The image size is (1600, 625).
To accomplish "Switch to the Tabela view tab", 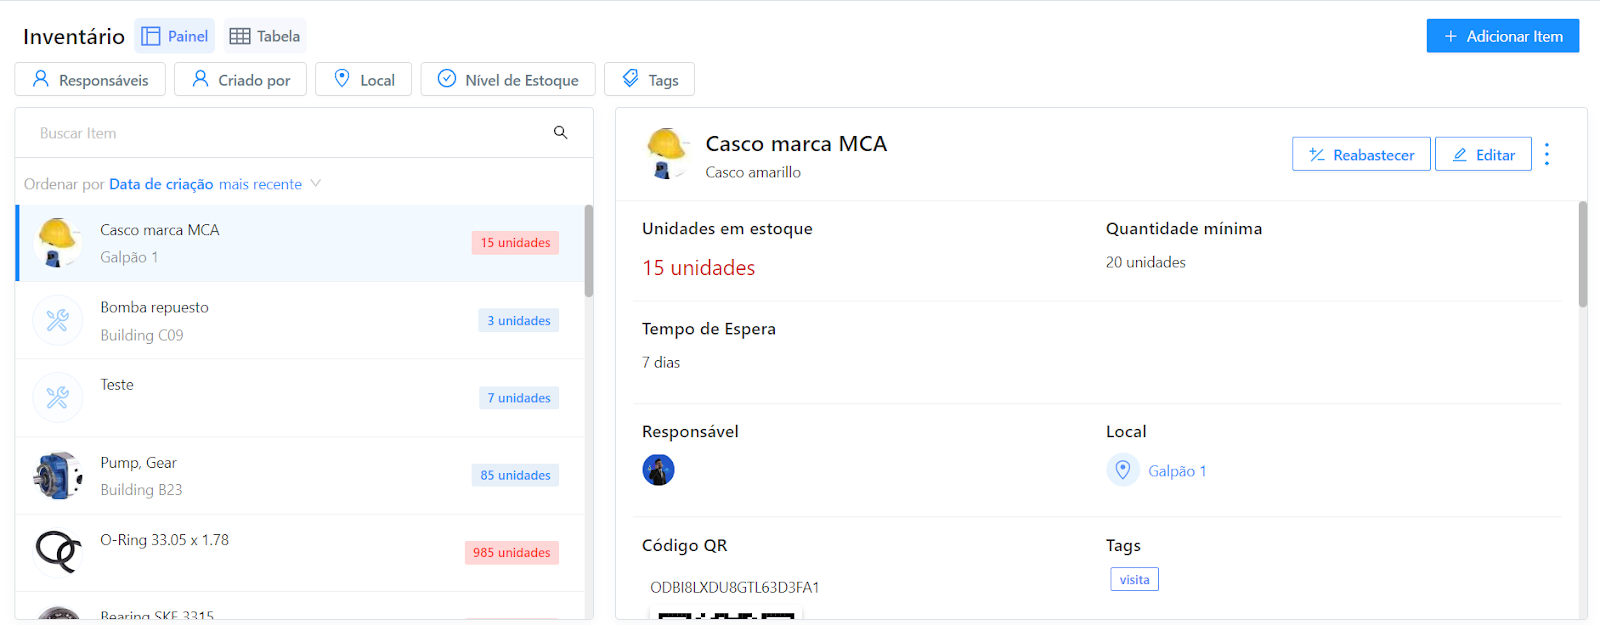I will pos(265,36).
